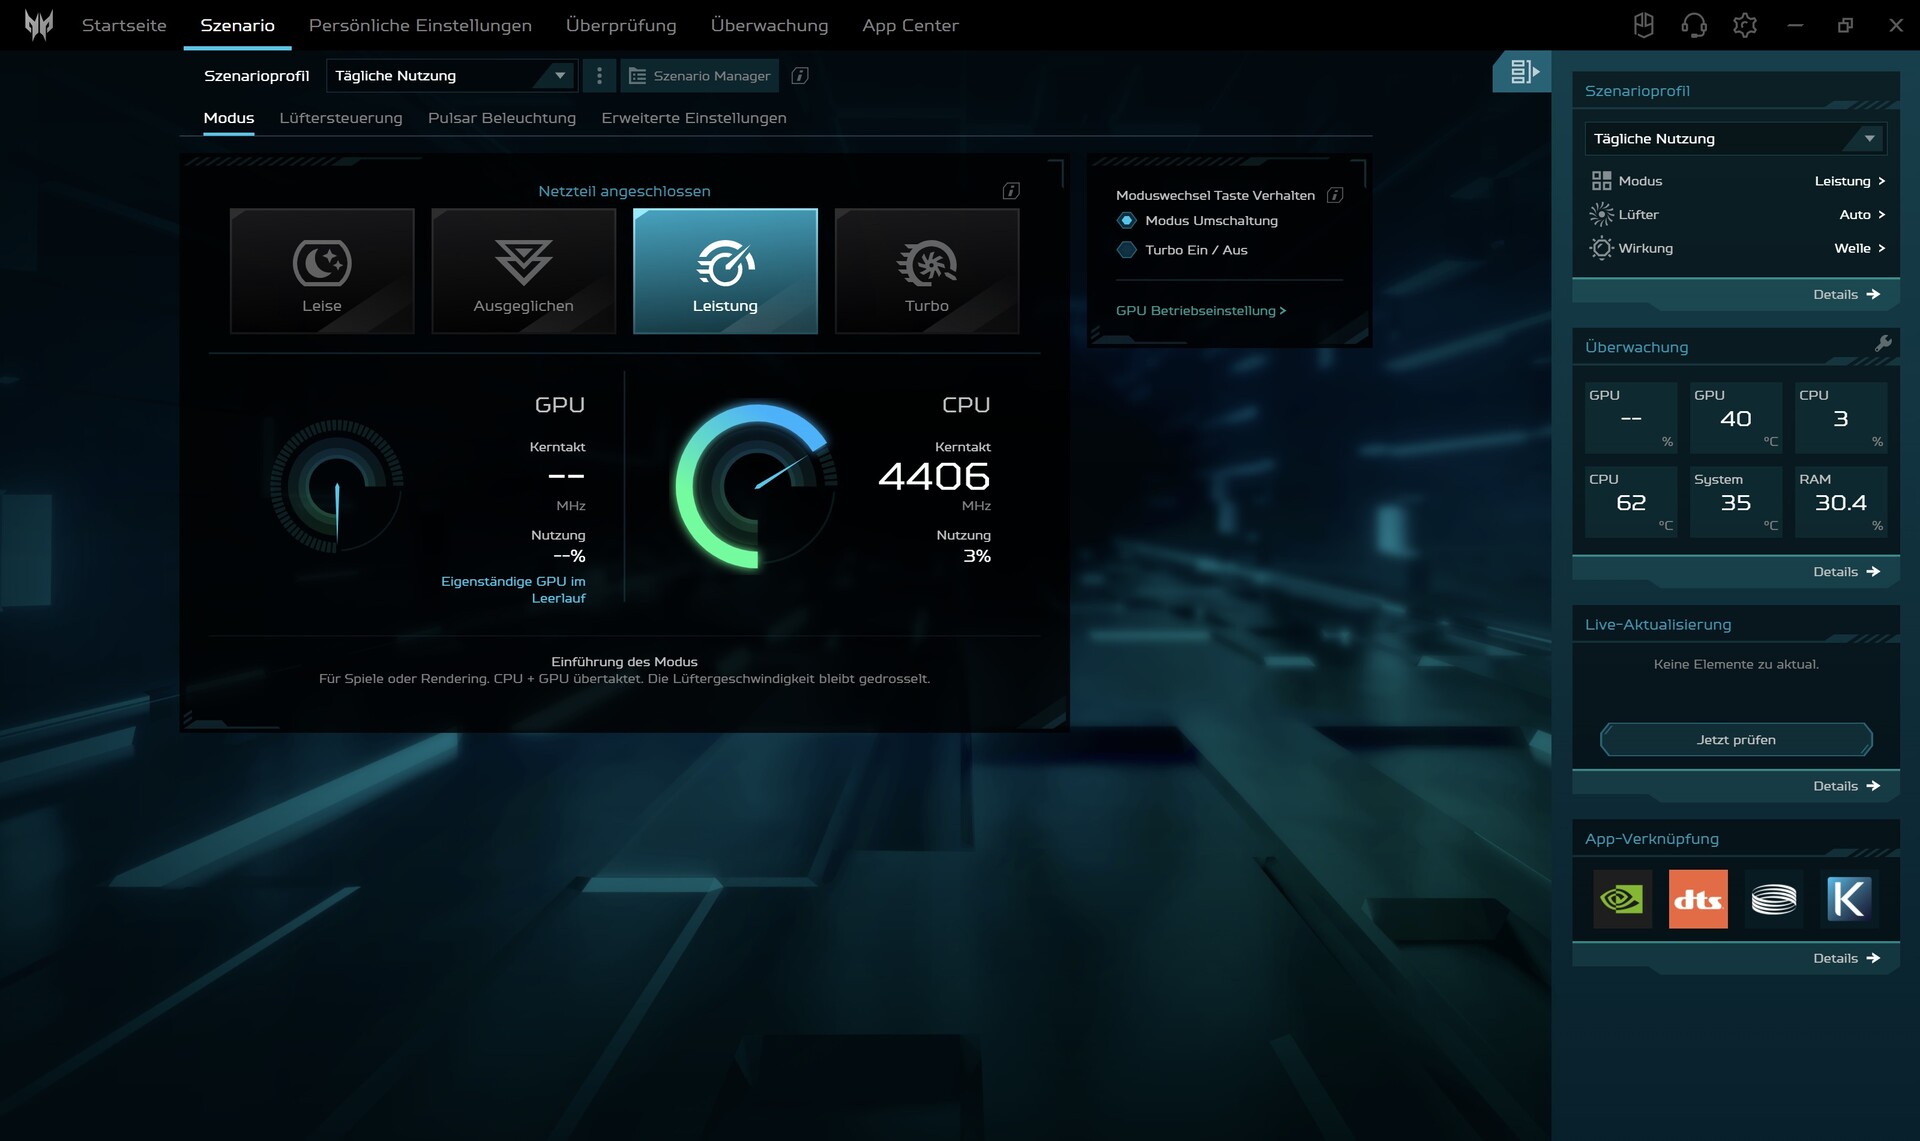
Task: Activate the Leise quiet mode tile
Action: tap(322, 271)
